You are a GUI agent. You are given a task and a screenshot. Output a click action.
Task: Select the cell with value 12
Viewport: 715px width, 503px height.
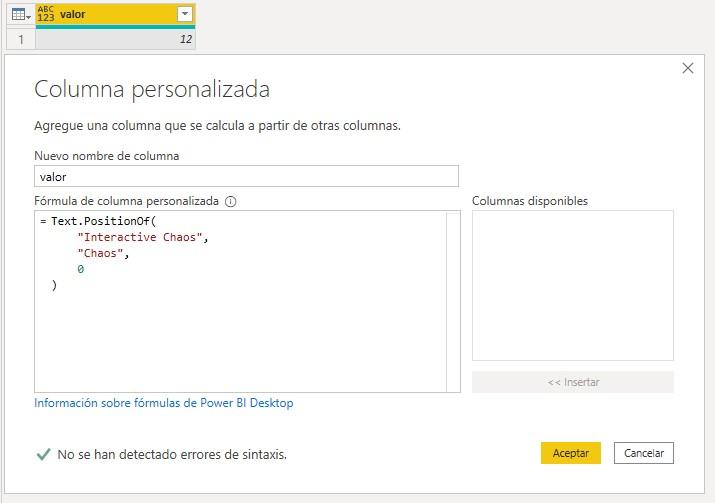[x=115, y=39]
